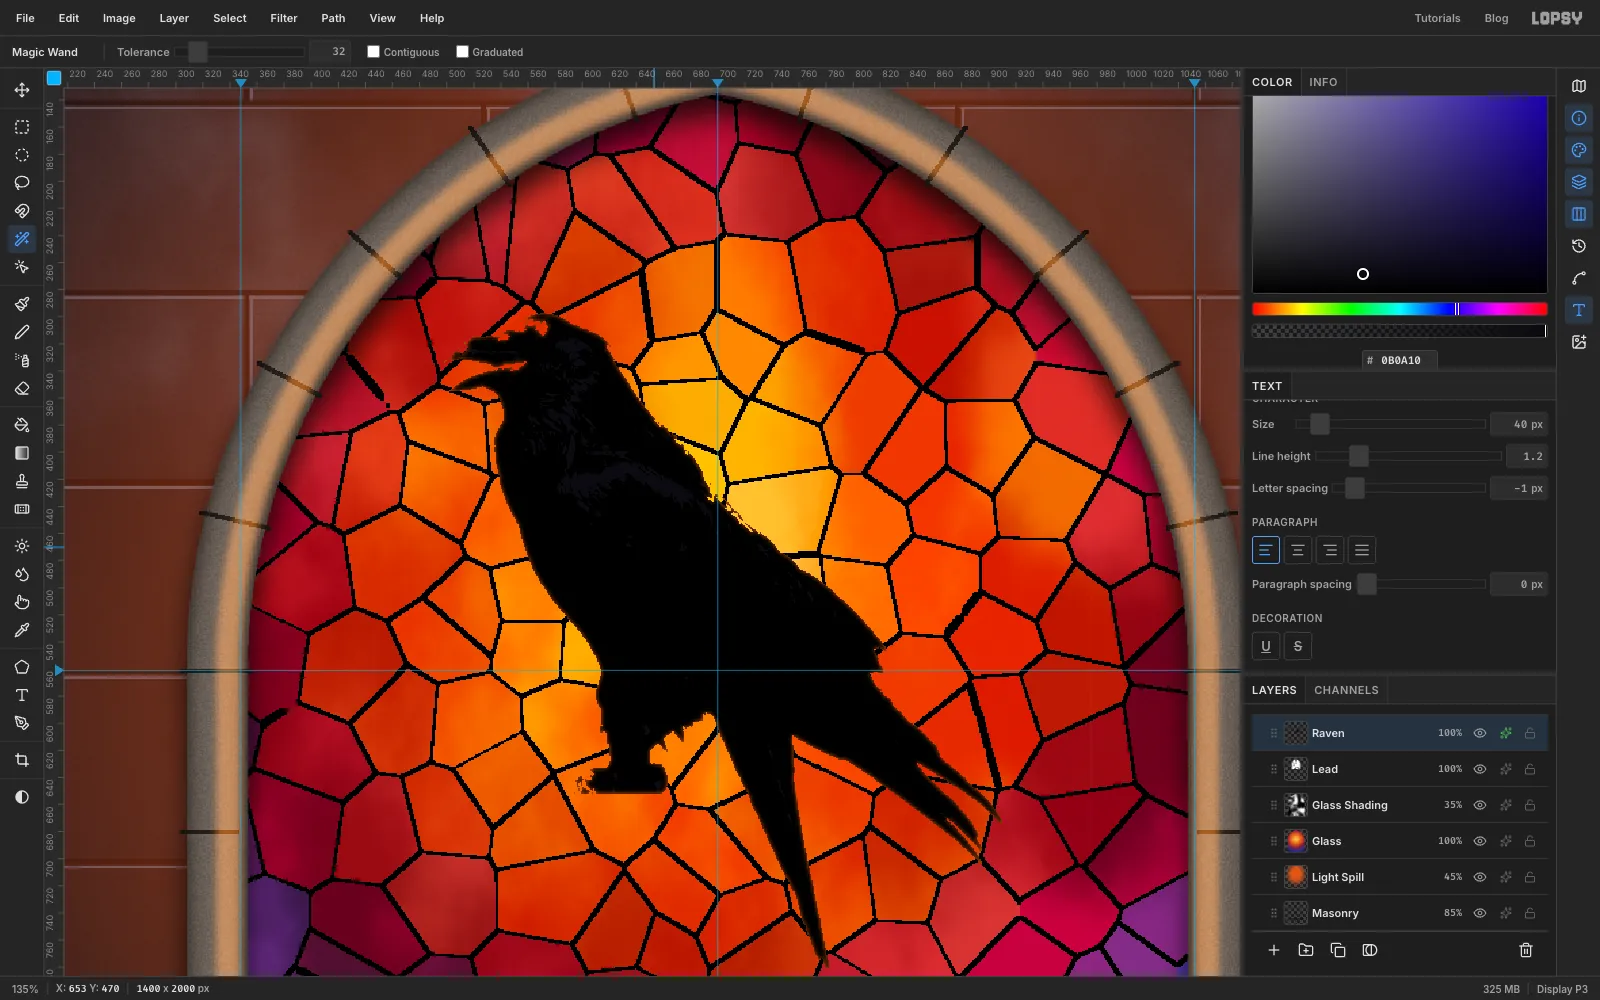Add a new layer with plus icon
The width and height of the screenshot is (1600, 1000).
(x=1274, y=950)
